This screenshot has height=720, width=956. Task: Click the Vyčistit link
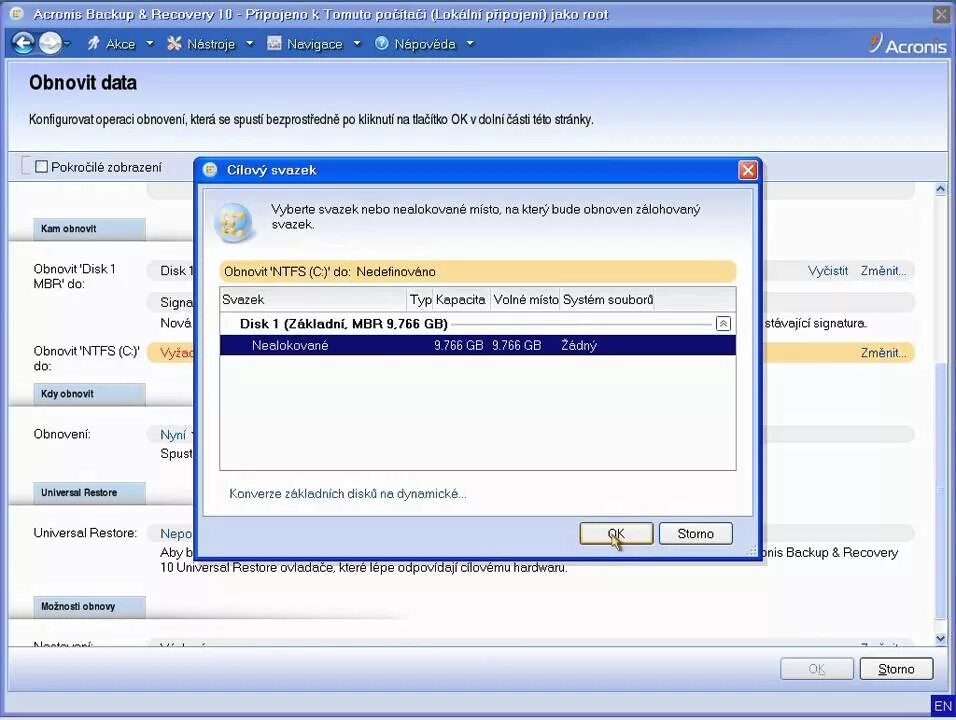(x=827, y=271)
